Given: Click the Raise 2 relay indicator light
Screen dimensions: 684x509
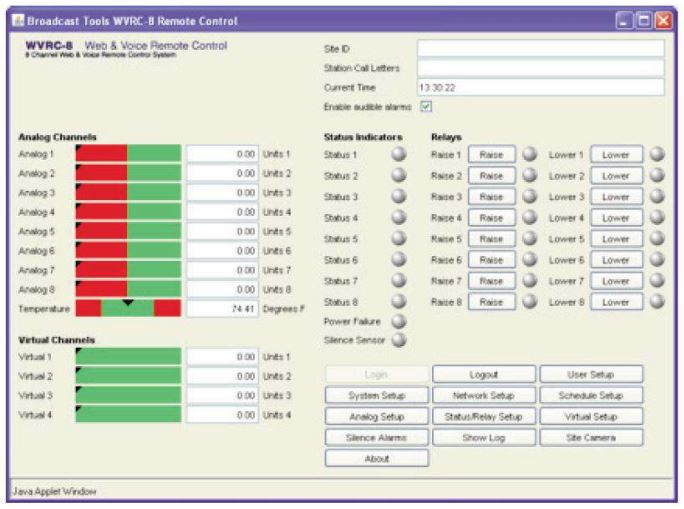Looking at the screenshot, I should point(530,175).
